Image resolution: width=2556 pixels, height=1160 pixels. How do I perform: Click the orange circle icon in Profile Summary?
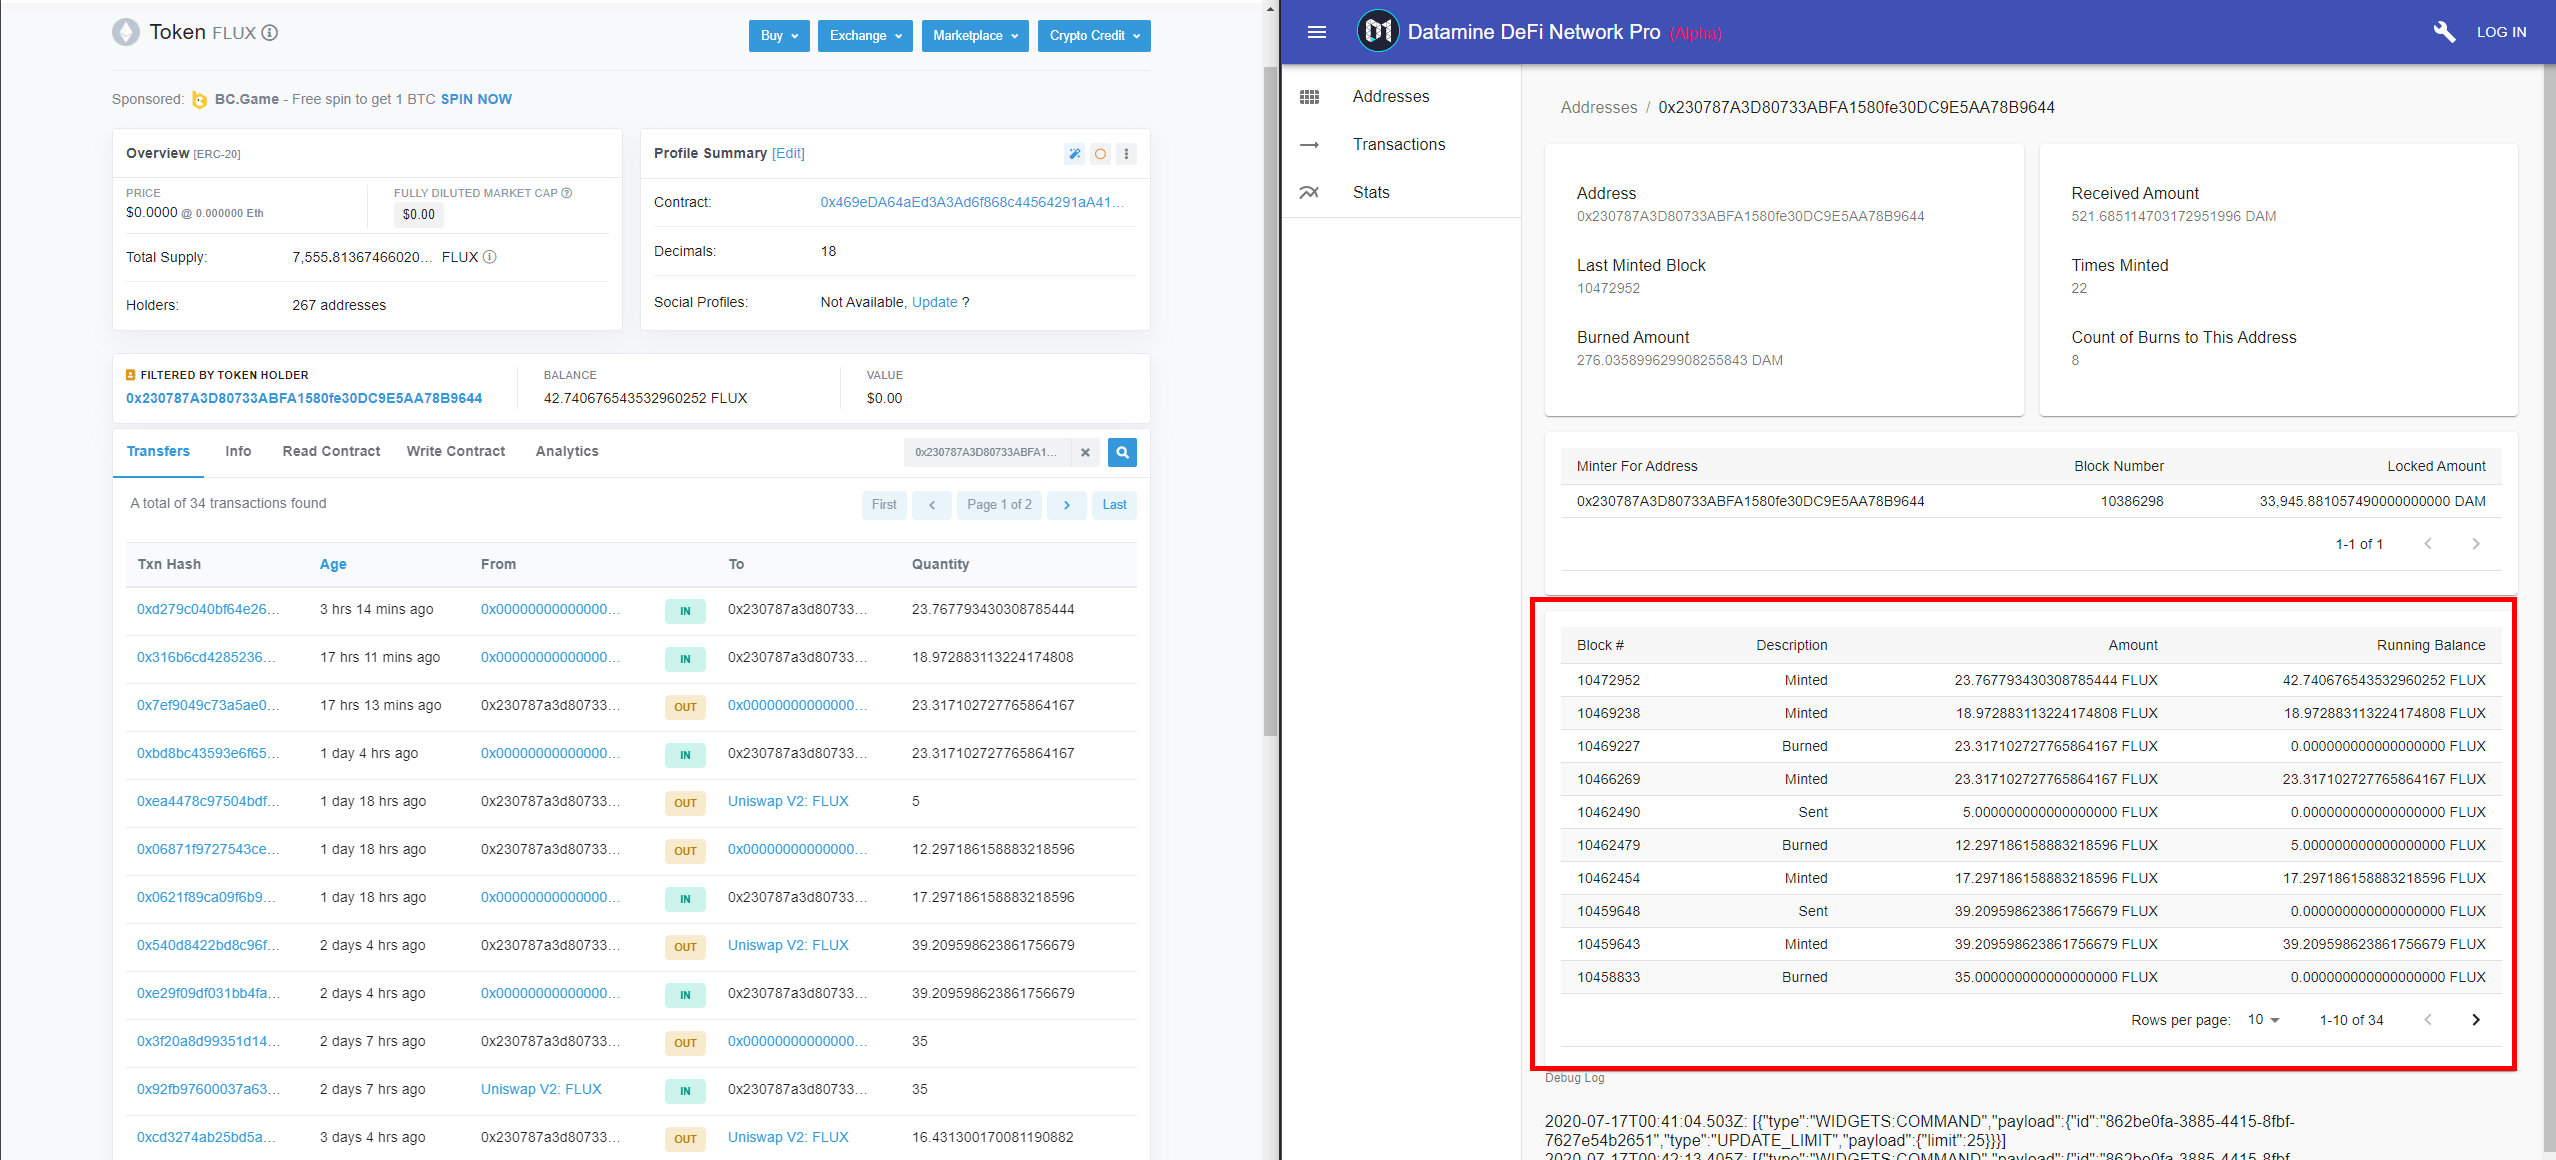point(1100,154)
